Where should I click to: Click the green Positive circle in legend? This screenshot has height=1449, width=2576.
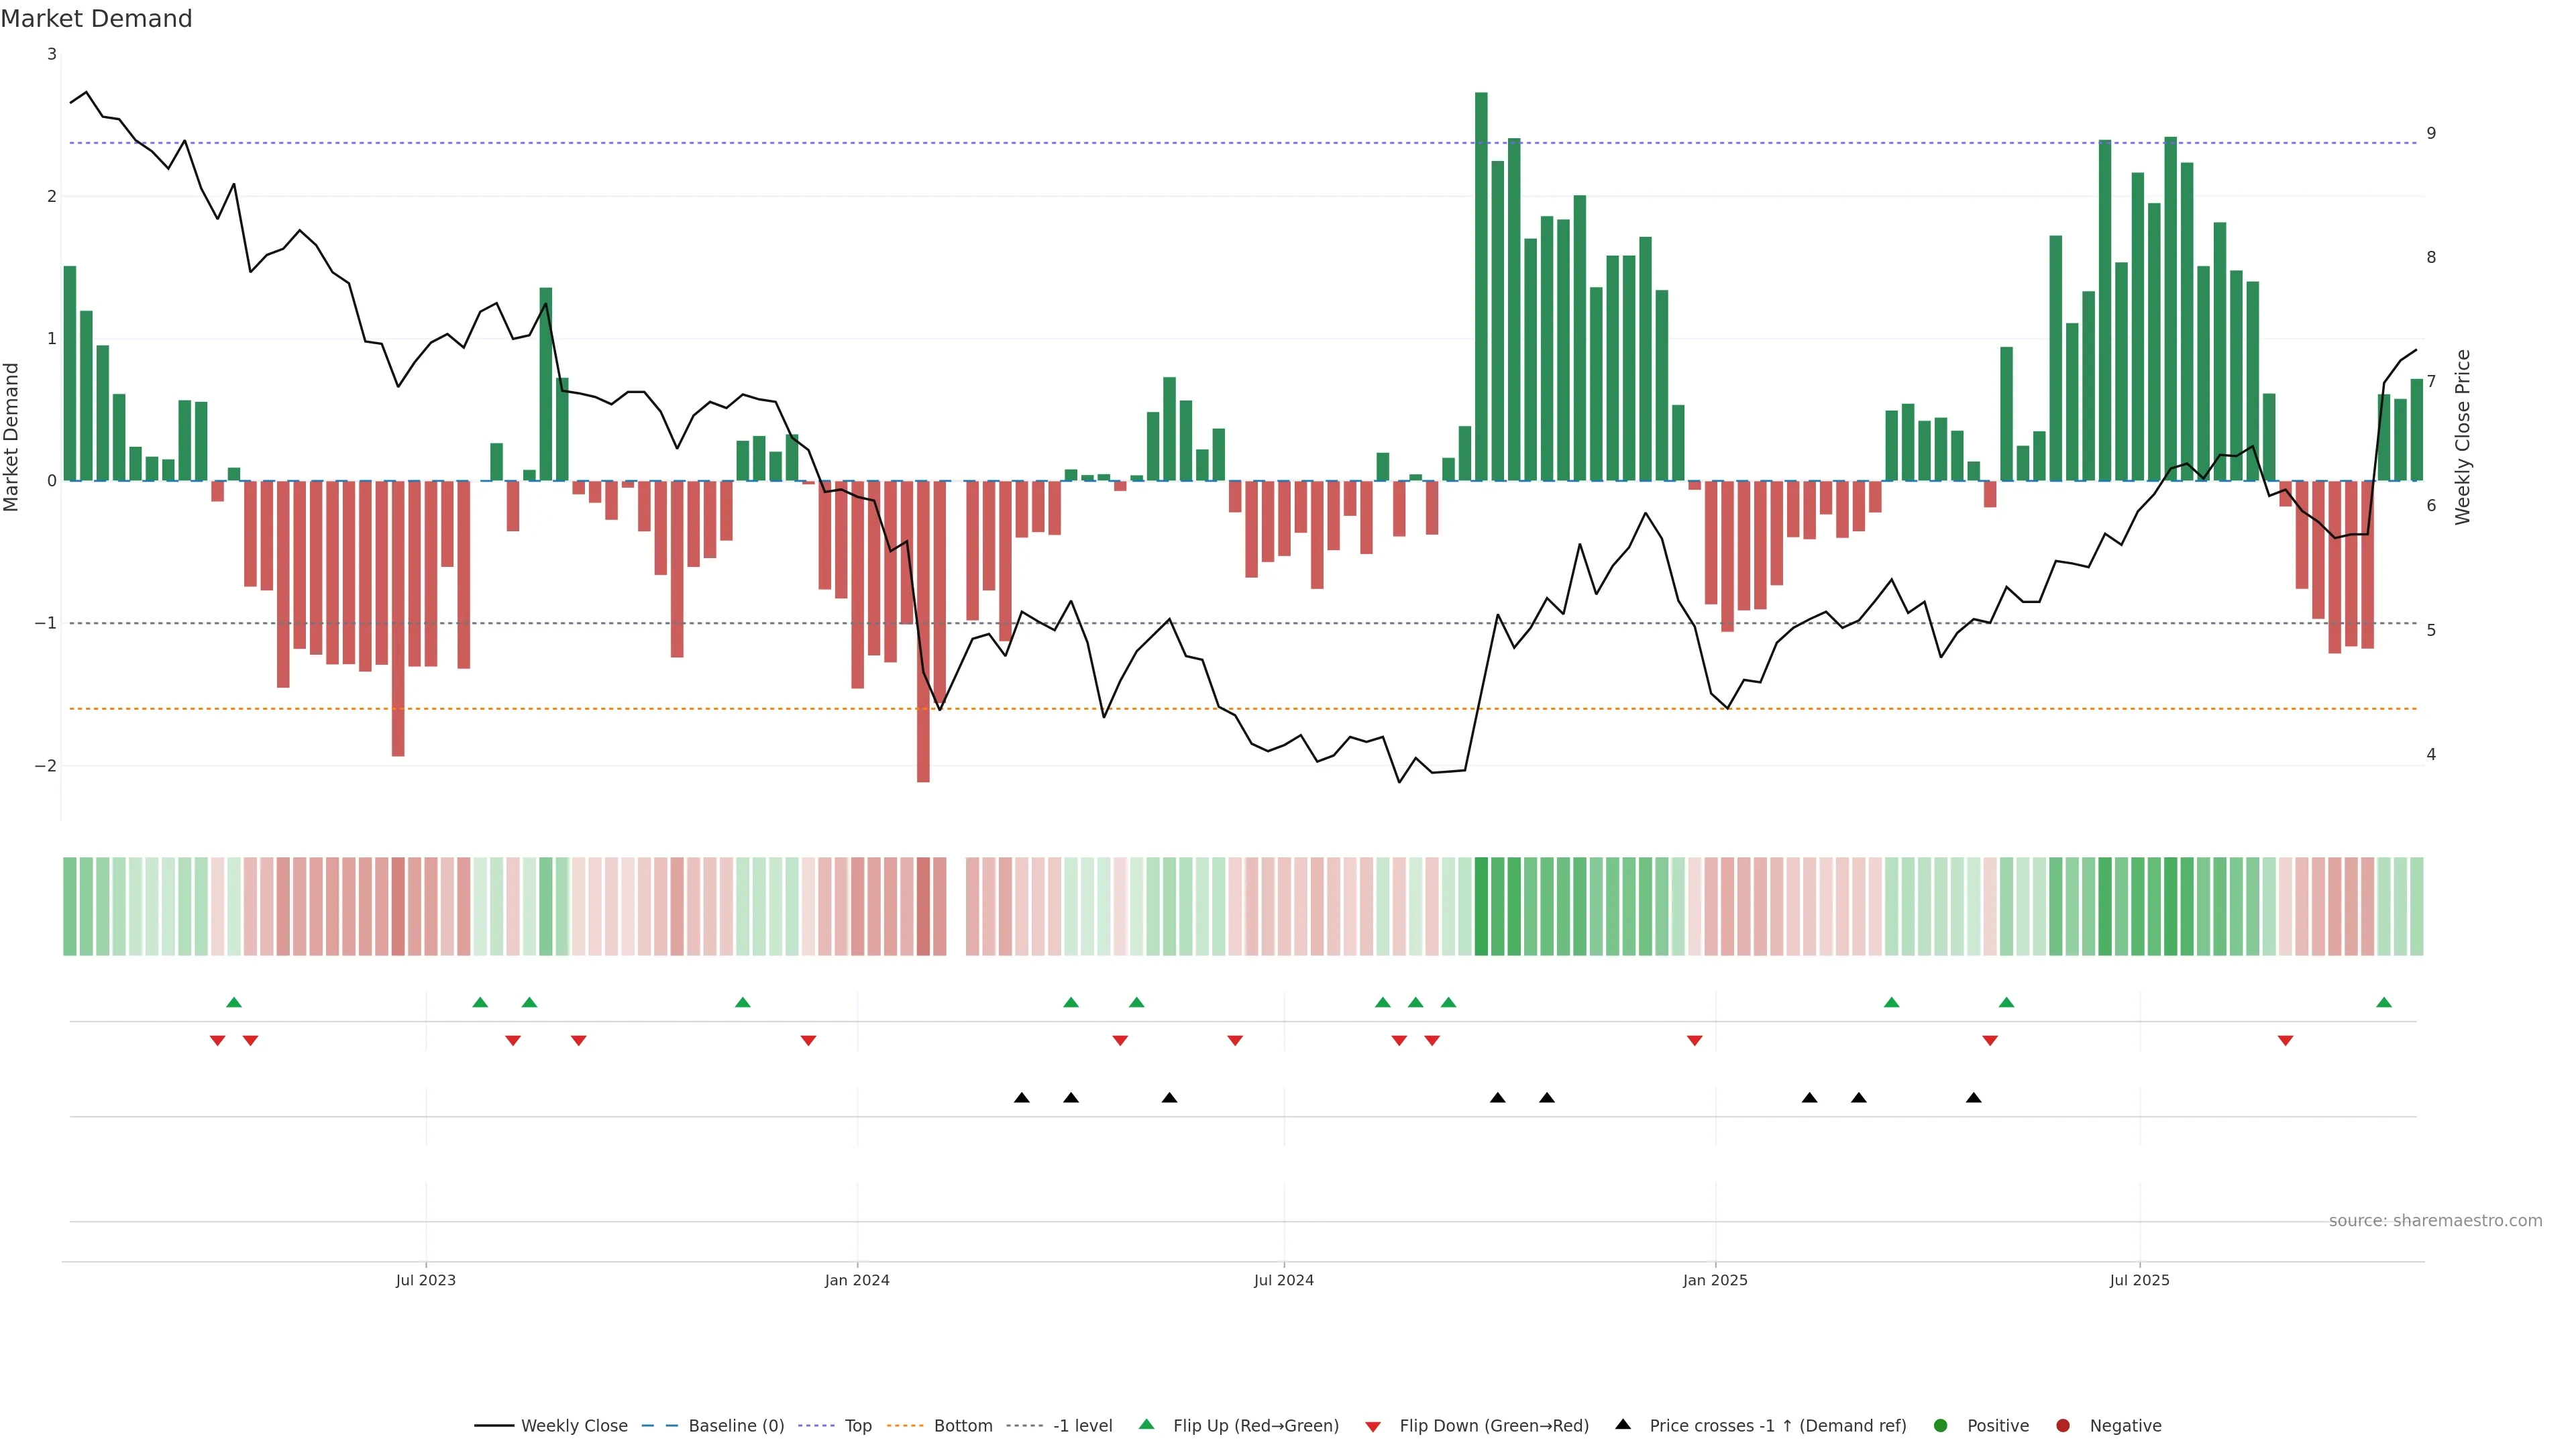pos(1941,1425)
